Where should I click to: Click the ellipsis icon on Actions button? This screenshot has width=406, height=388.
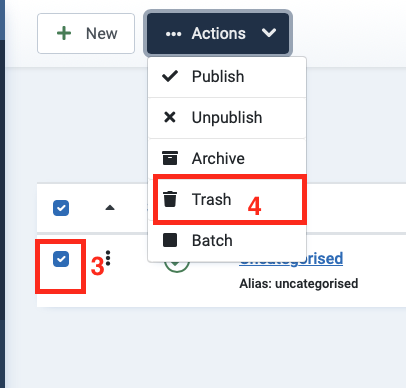point(173,34)
